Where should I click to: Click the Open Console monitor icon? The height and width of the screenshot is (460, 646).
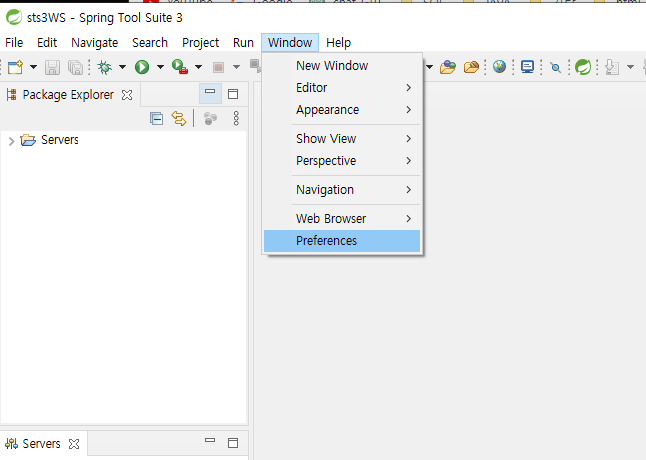click(x=527, y=67)
